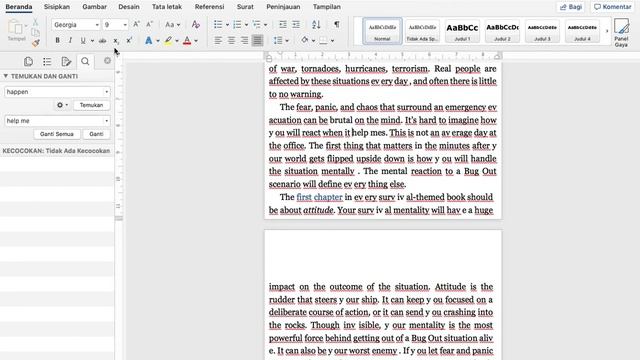Click the Ganti button
Image resolution: width=640 pixels, height=360 pixels.
[x=96, y=134]
